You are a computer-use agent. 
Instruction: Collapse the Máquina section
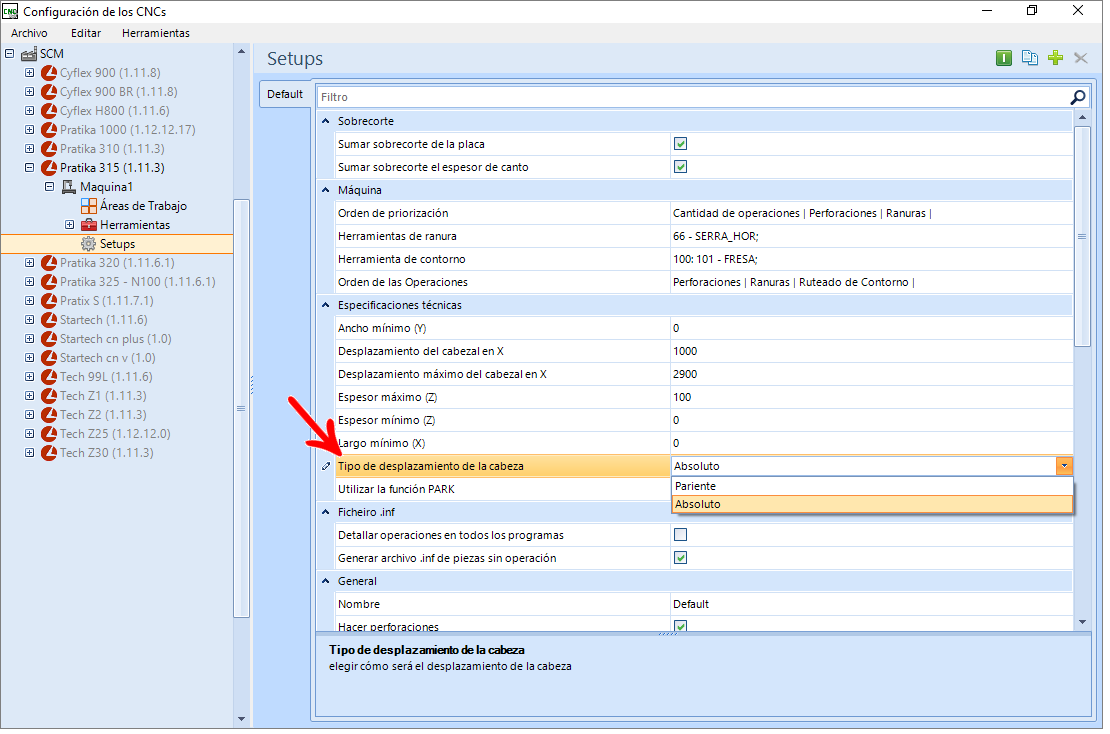[x=326, y=190]
